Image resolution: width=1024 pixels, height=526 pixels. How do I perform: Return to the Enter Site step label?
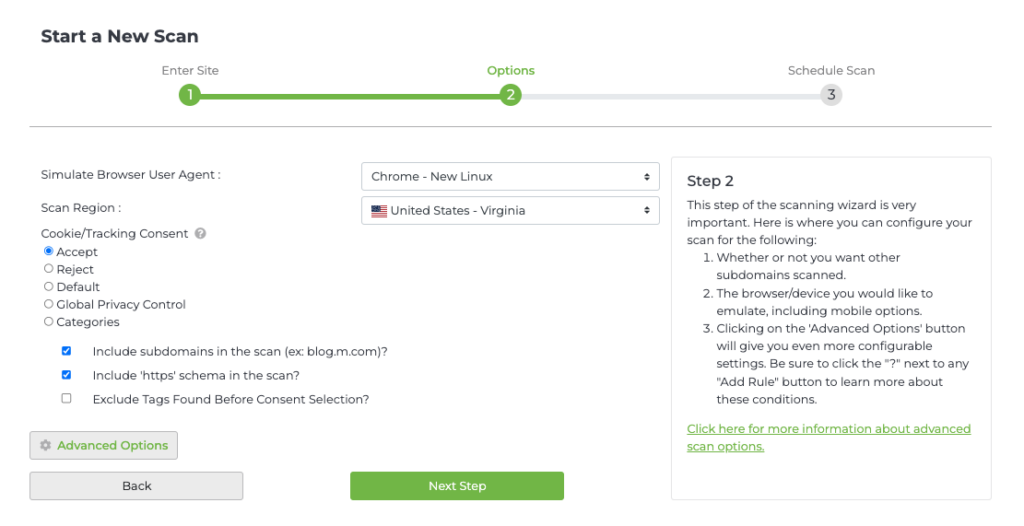[190, 71]
